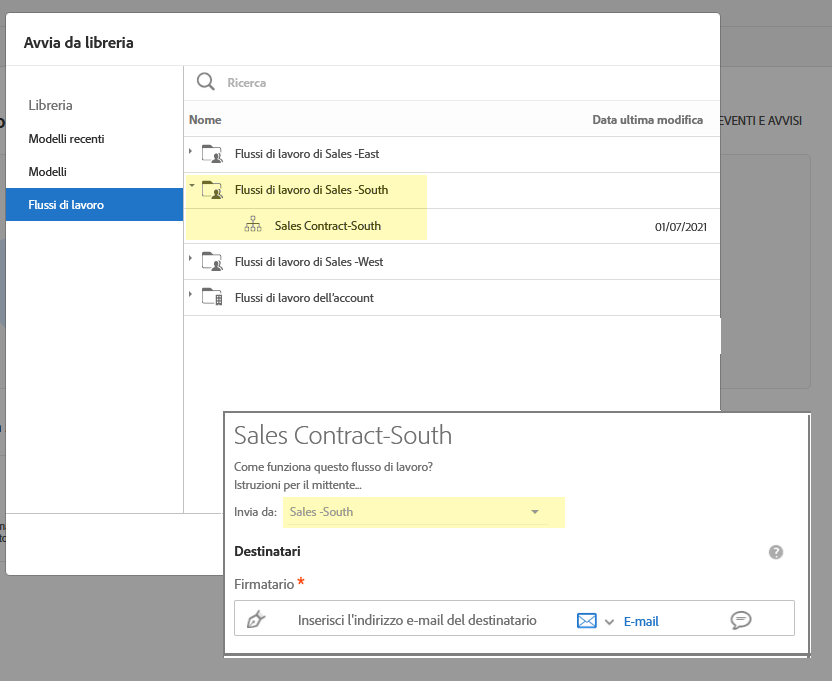The image size is (832, 681).
Task: Click the search magnifier icon
Action: pos(206,82)
